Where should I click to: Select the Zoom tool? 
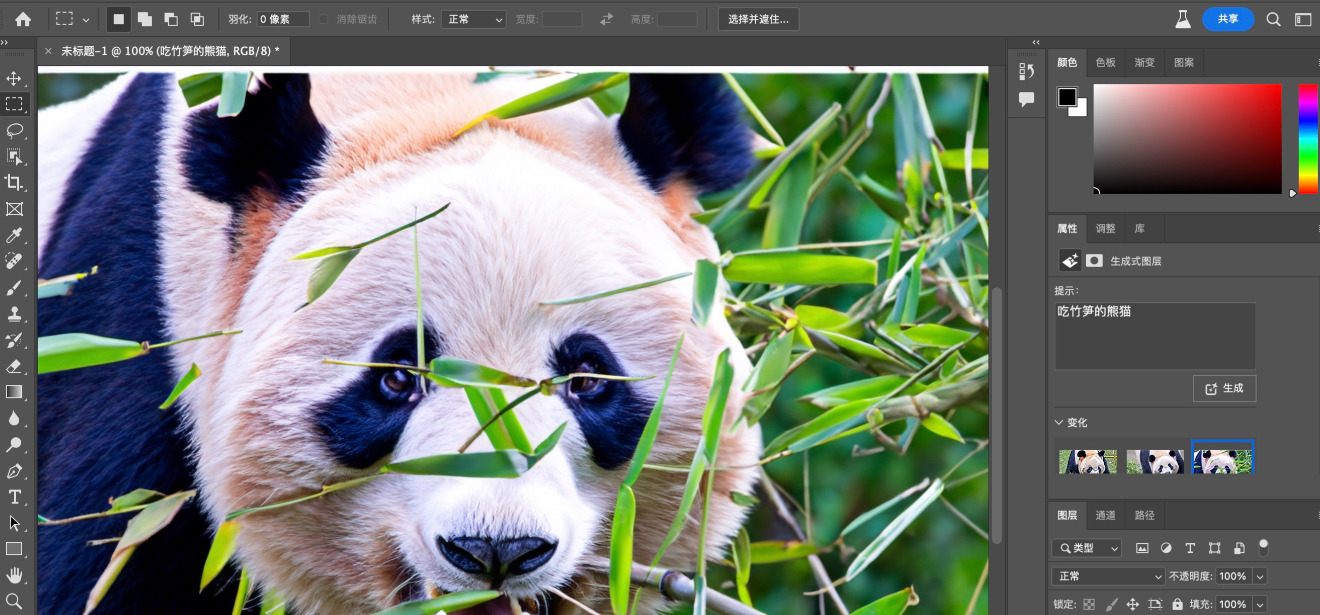(x=14, y=601)
